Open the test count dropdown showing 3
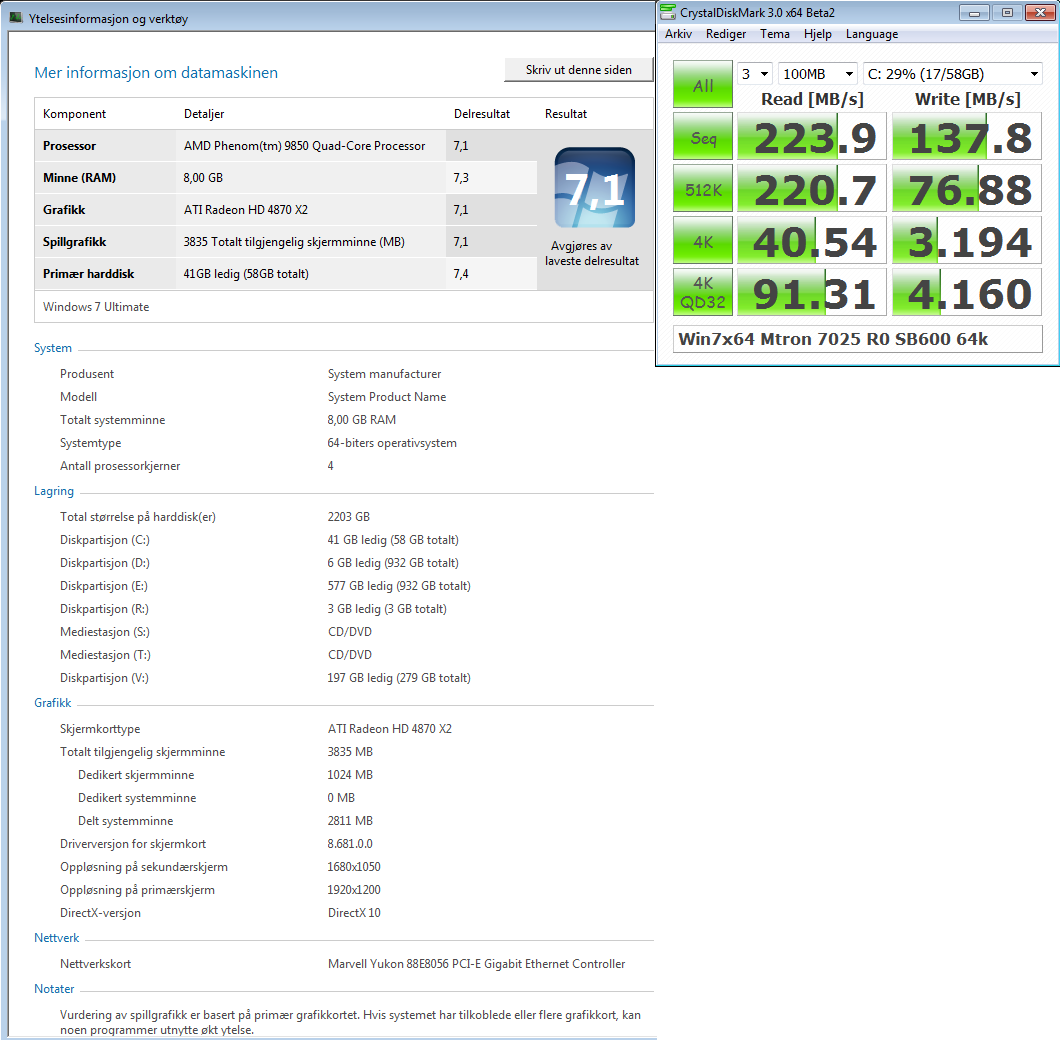The width and height of the screenshot is (1060, 1040). [754, 74]
